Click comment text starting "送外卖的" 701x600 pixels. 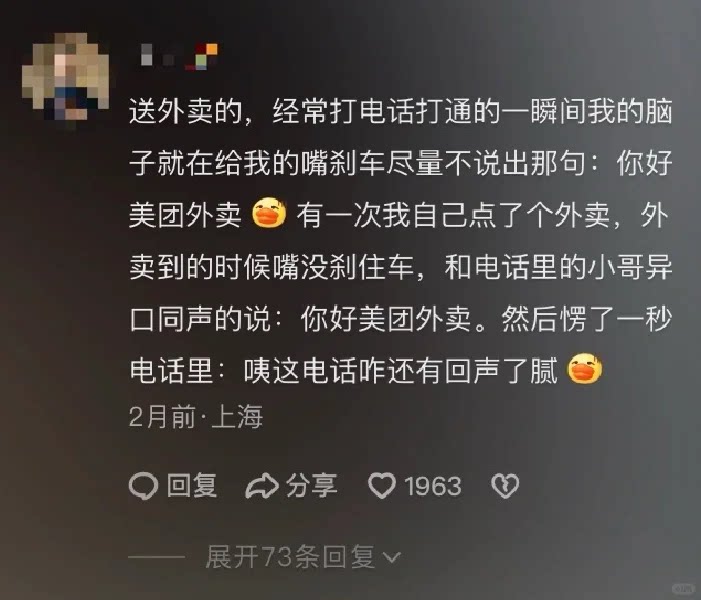tap(401, 240)
